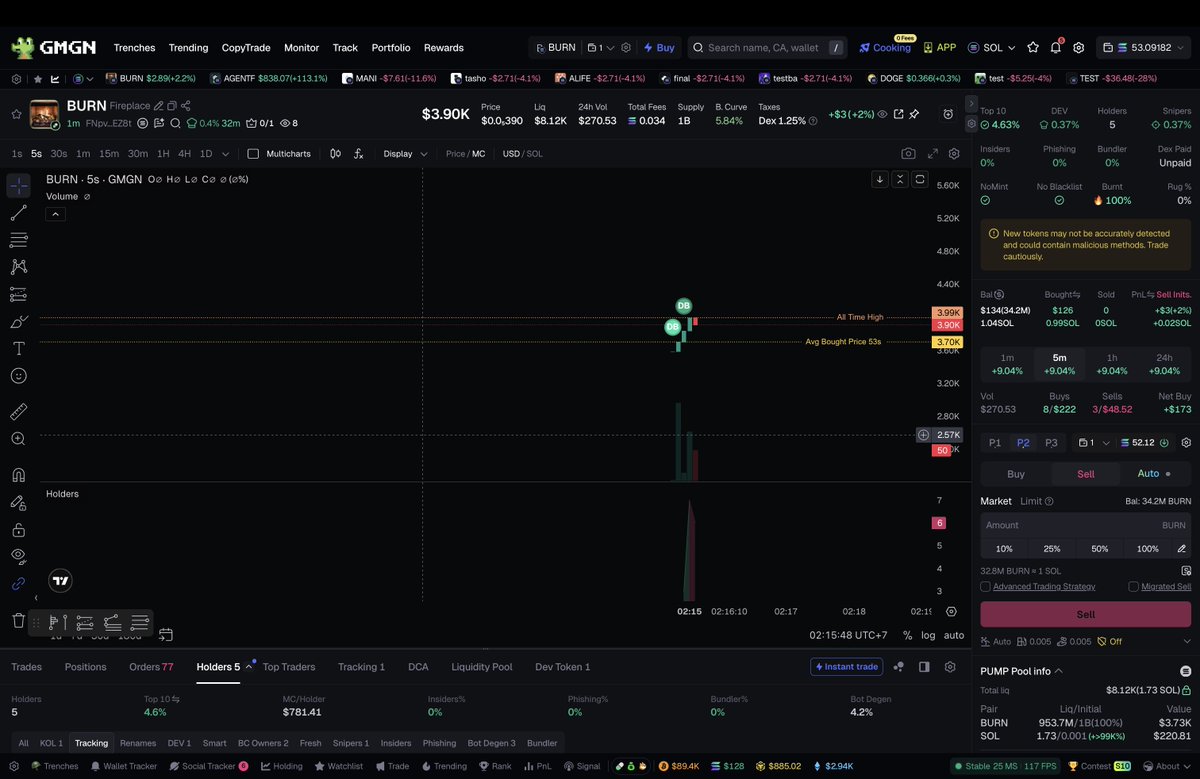Take a chart screenshot with camera icon

[x=908, y=154]
